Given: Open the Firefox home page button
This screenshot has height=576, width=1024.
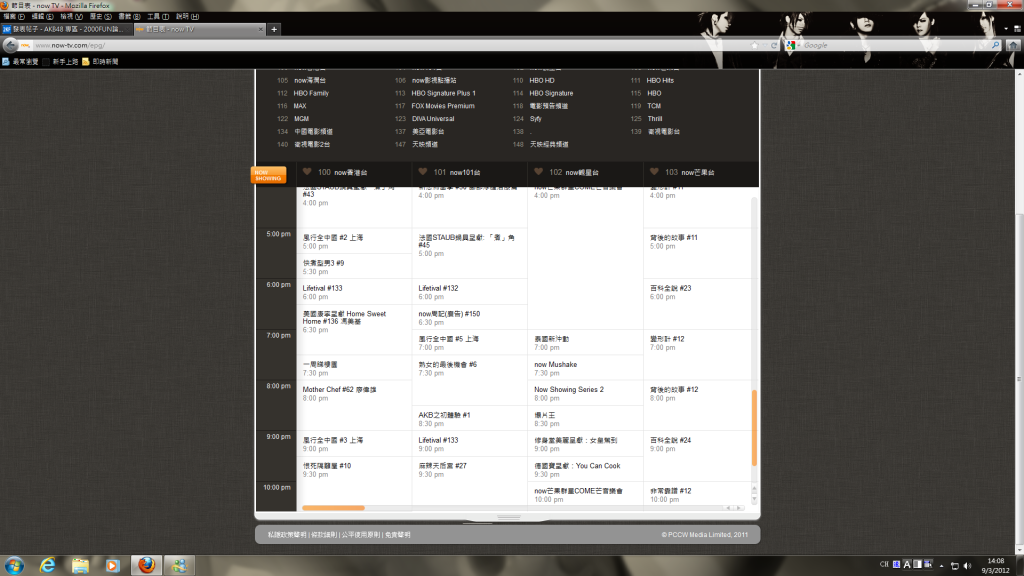Looking at the screenshot, I should 1013,45.
